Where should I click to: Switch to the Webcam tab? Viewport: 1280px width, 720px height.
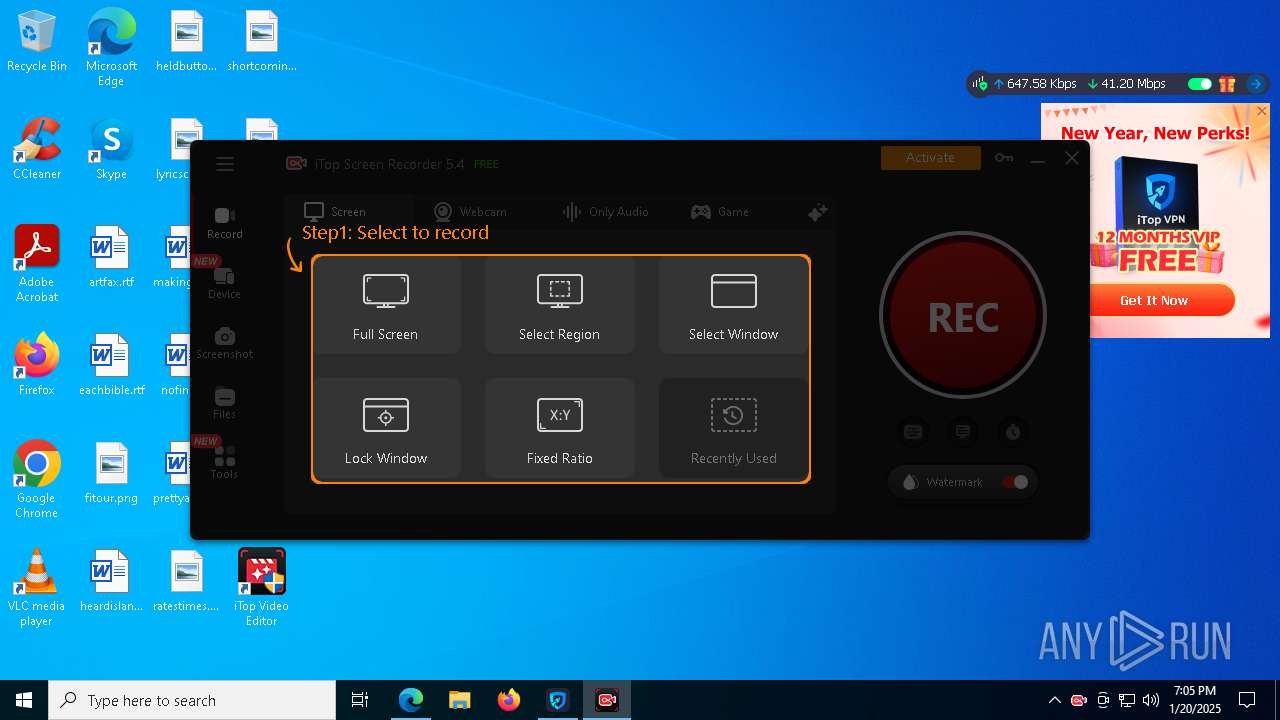[470, 212]
